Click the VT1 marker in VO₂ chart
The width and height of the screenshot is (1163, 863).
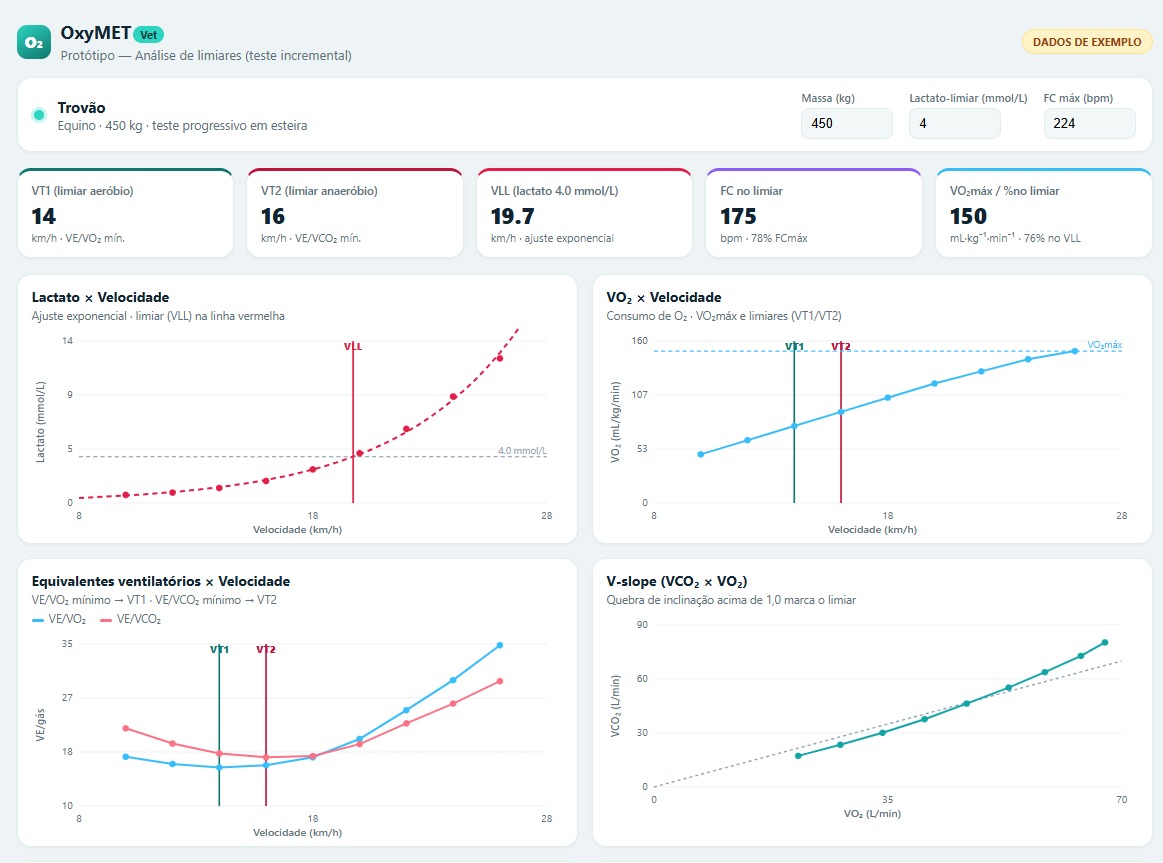pyautogui.click(x=794, y=346)
